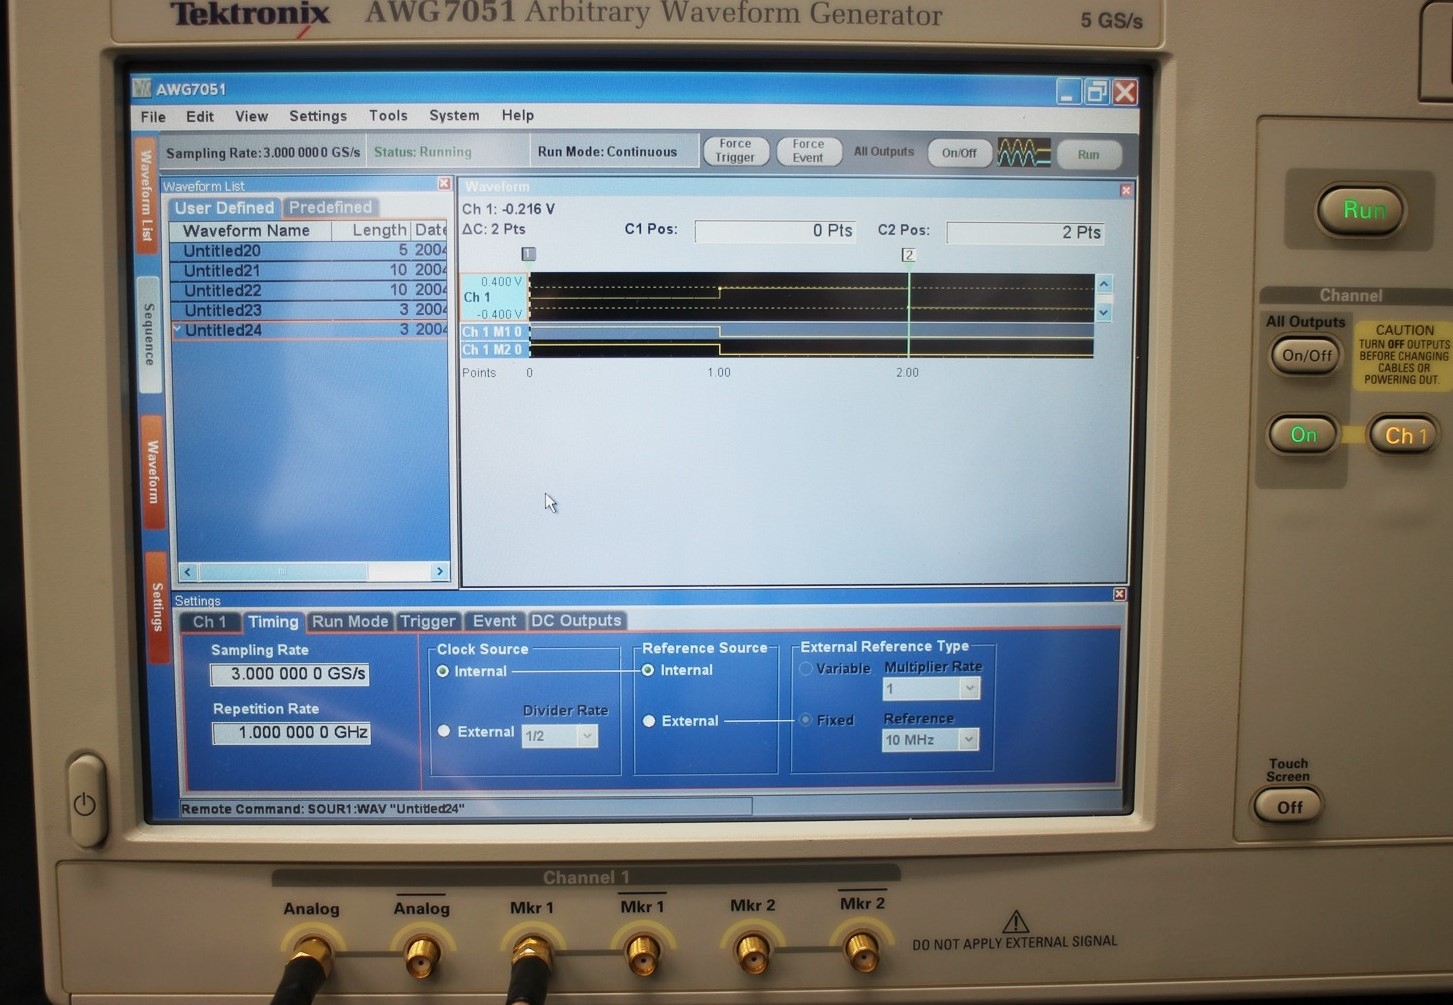Click the Ch 1 M2 marker label
The height and width of the screenshot is (1005, 1453).
coord(493,350)
